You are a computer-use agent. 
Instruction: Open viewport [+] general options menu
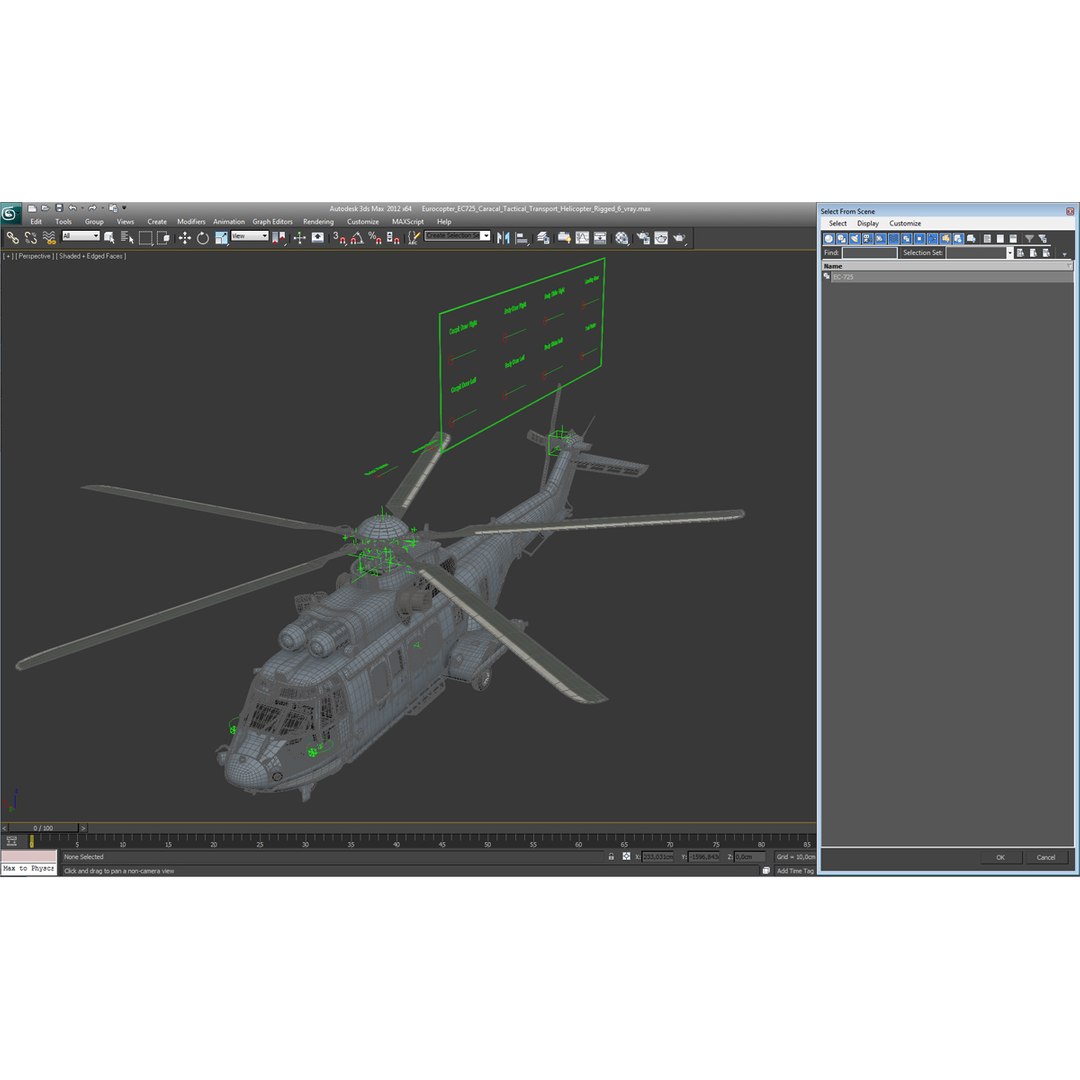click(x=8, y=256)
